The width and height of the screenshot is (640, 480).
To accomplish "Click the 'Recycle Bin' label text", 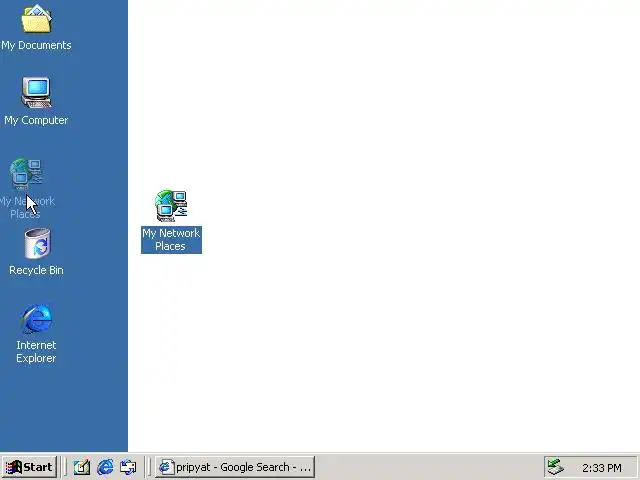I will 36,270.
